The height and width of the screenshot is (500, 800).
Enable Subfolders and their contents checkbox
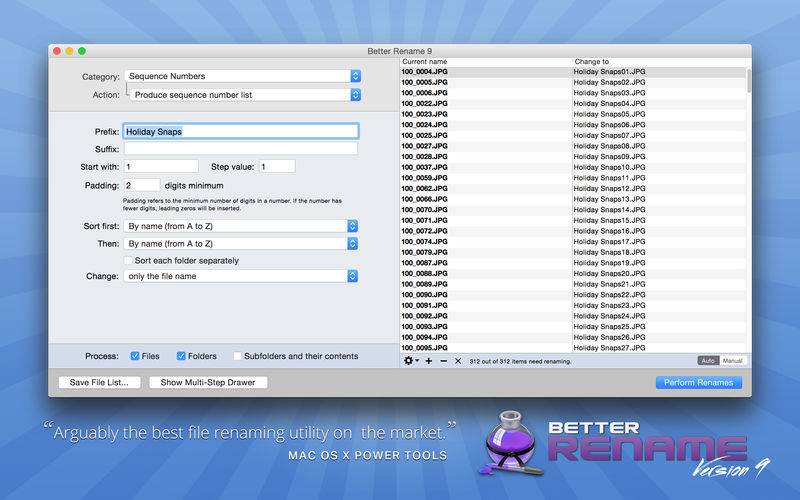coord(237,356)
